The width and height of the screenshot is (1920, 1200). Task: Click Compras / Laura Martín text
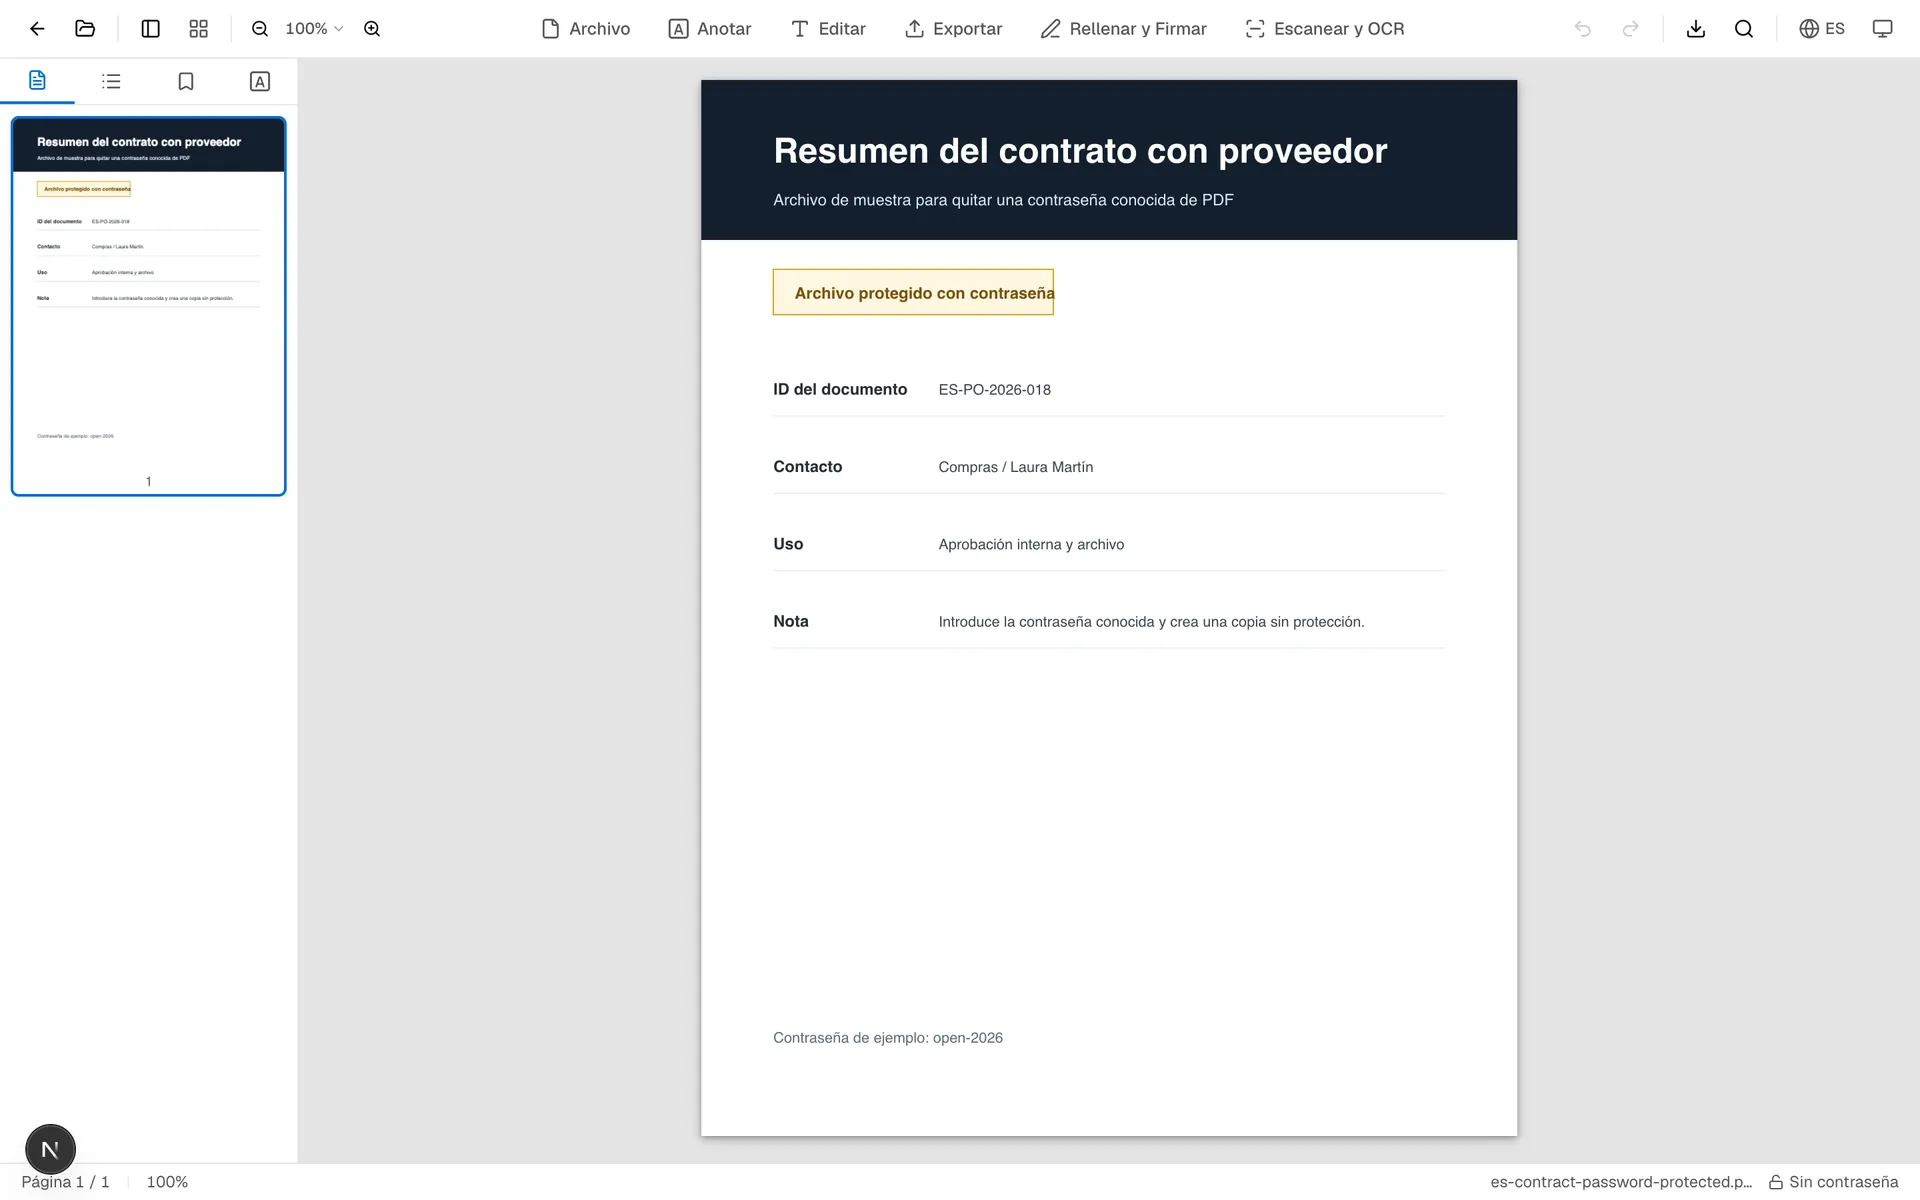(x=1015, y=467)
